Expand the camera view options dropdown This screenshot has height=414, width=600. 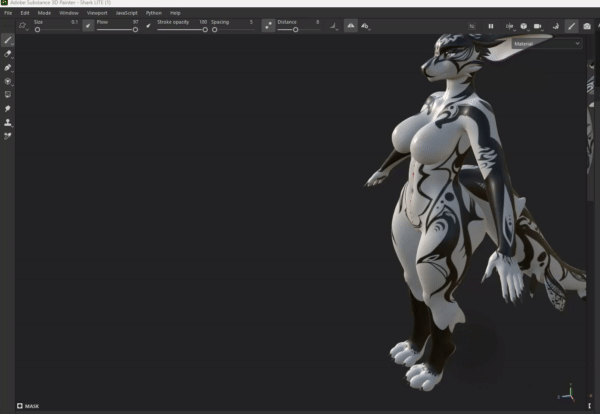(538, 25)
